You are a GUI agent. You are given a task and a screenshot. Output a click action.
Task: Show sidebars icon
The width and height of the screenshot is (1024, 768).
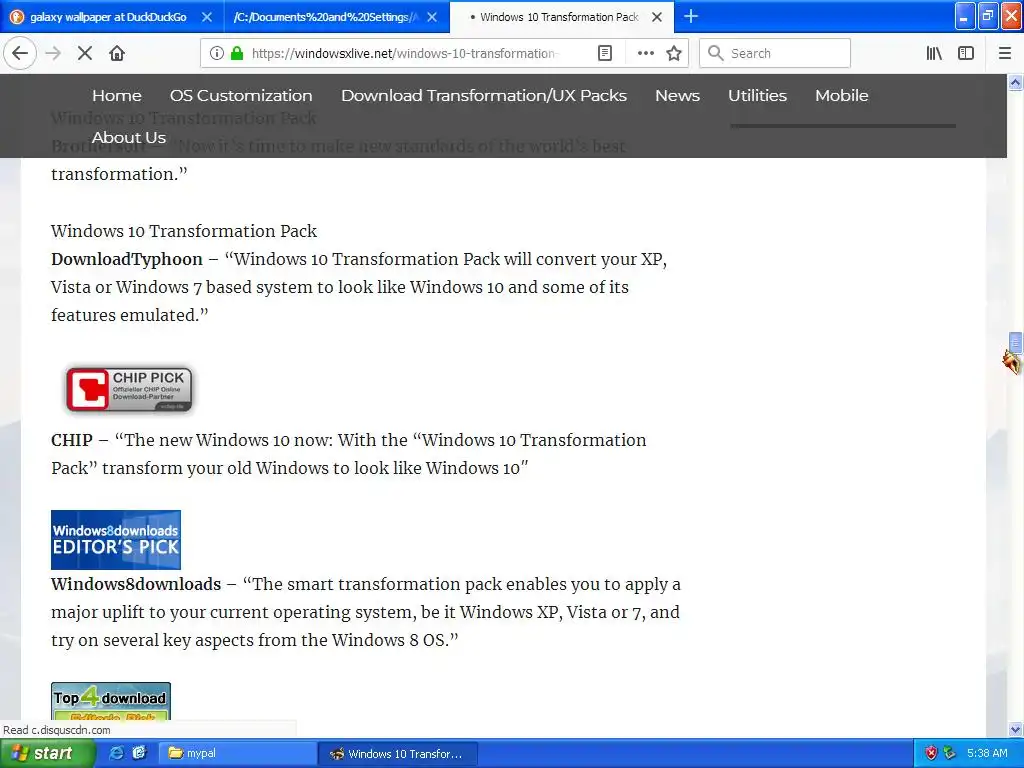[966, 53]
